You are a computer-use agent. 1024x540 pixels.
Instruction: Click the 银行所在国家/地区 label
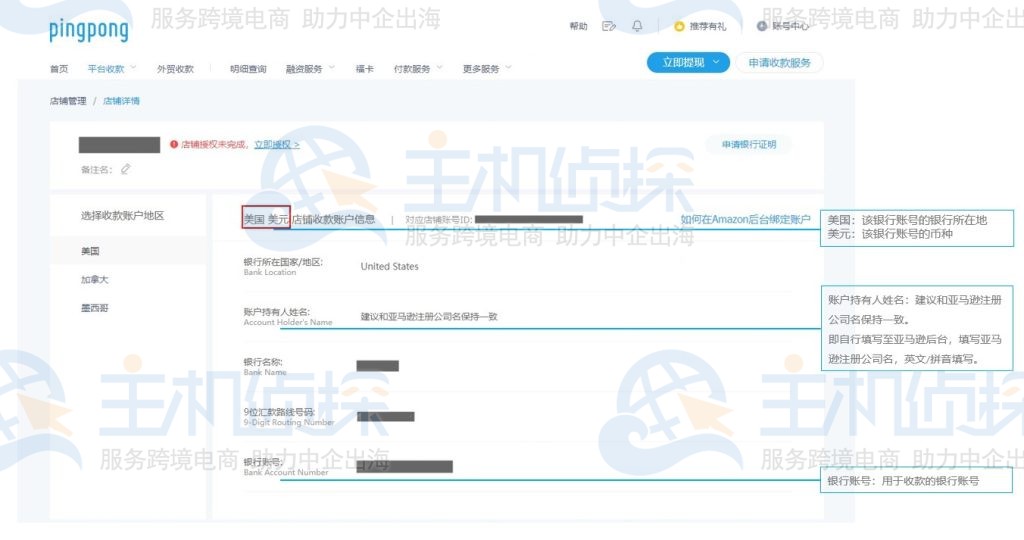283,262
